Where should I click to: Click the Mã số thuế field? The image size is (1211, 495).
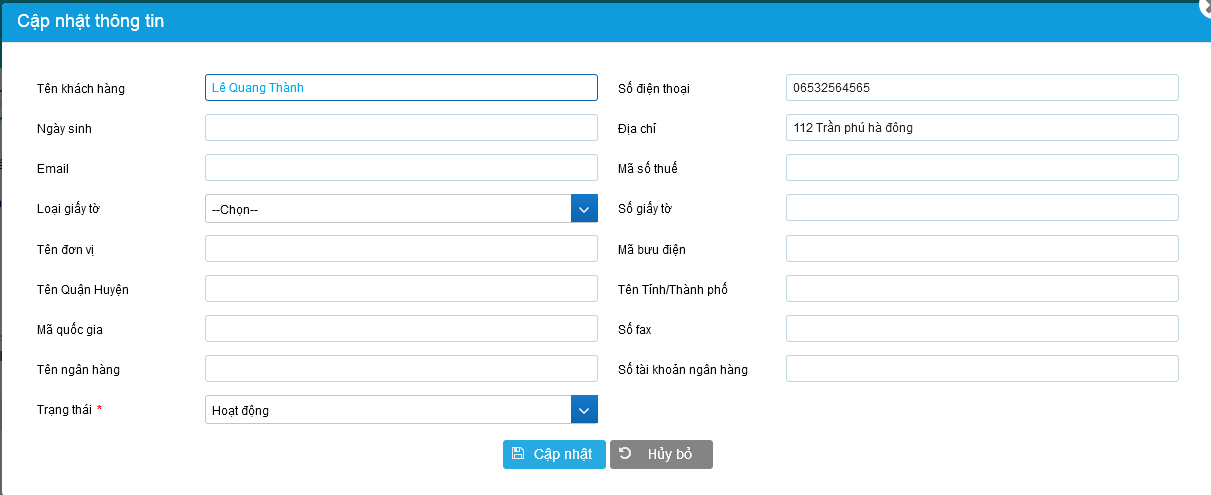pos(981,168)
